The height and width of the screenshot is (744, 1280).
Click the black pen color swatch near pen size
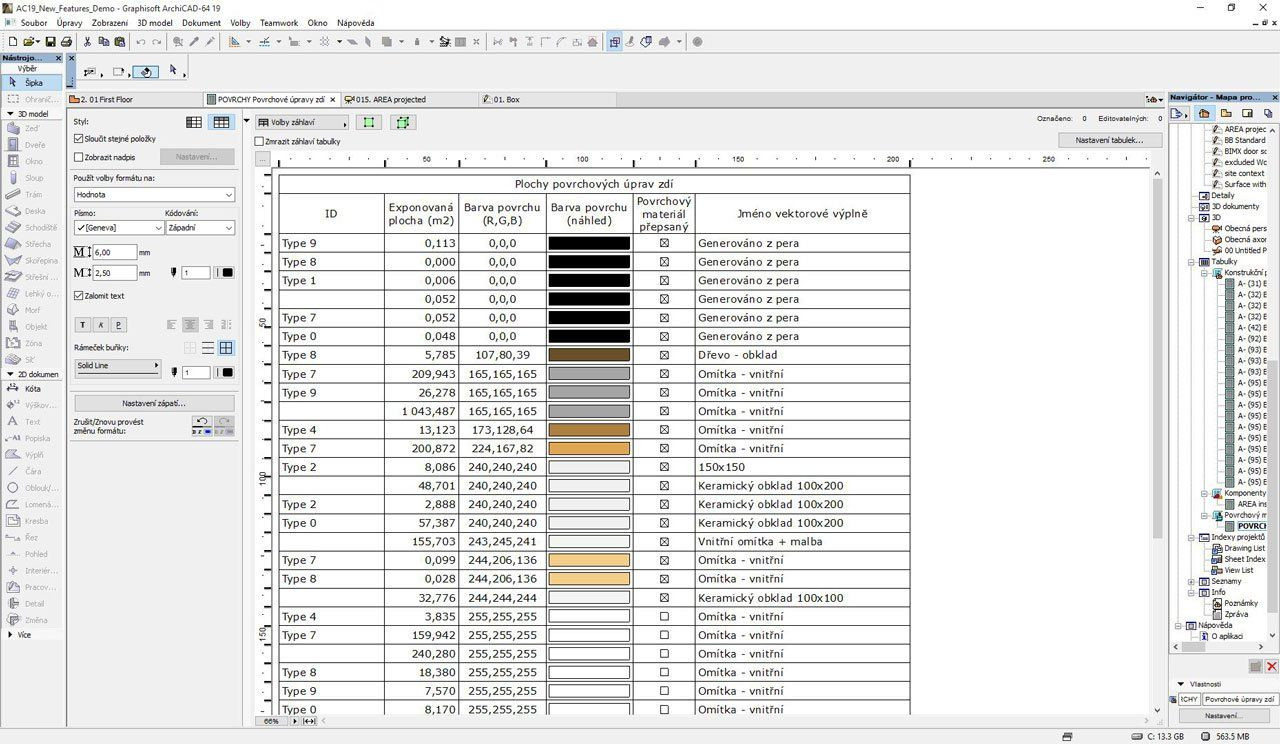(227, 273)
